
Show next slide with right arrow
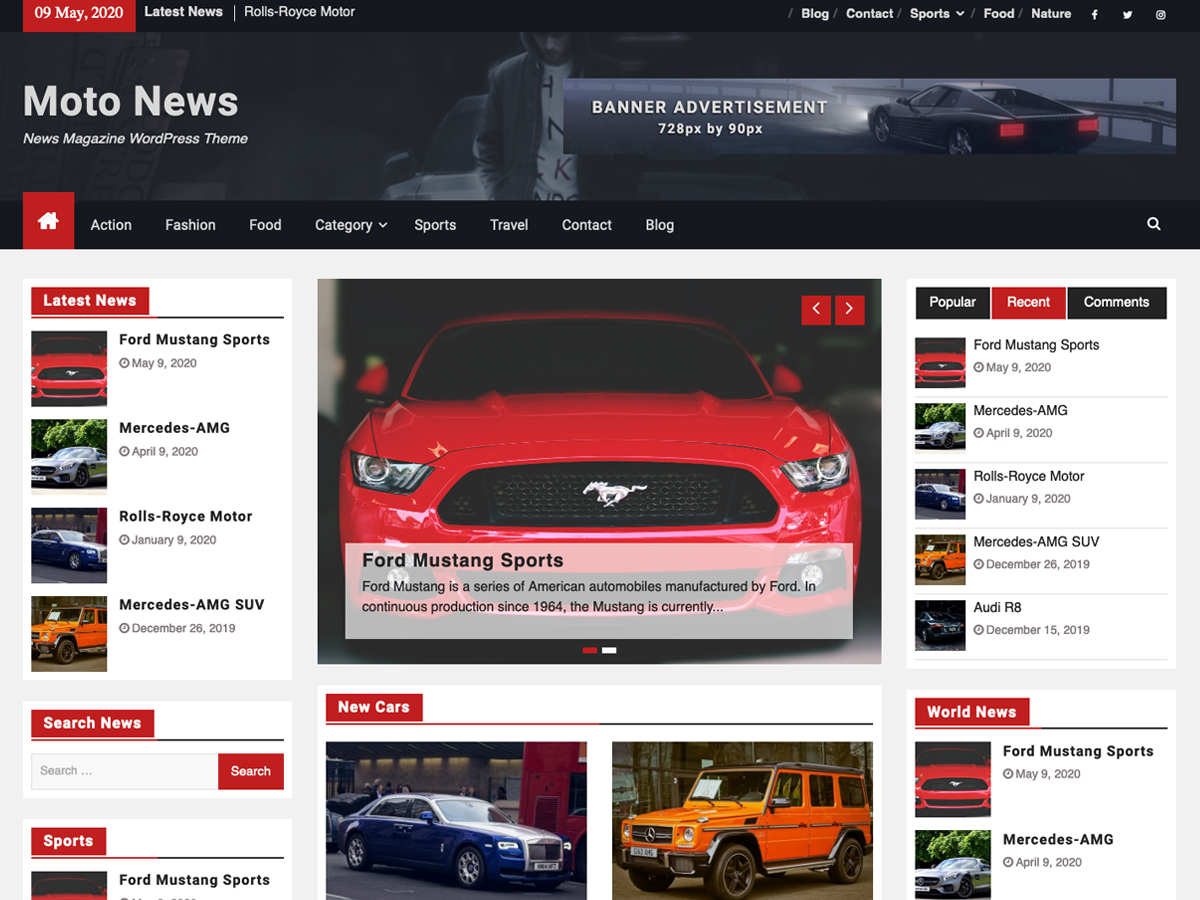(x=849, y=309)
